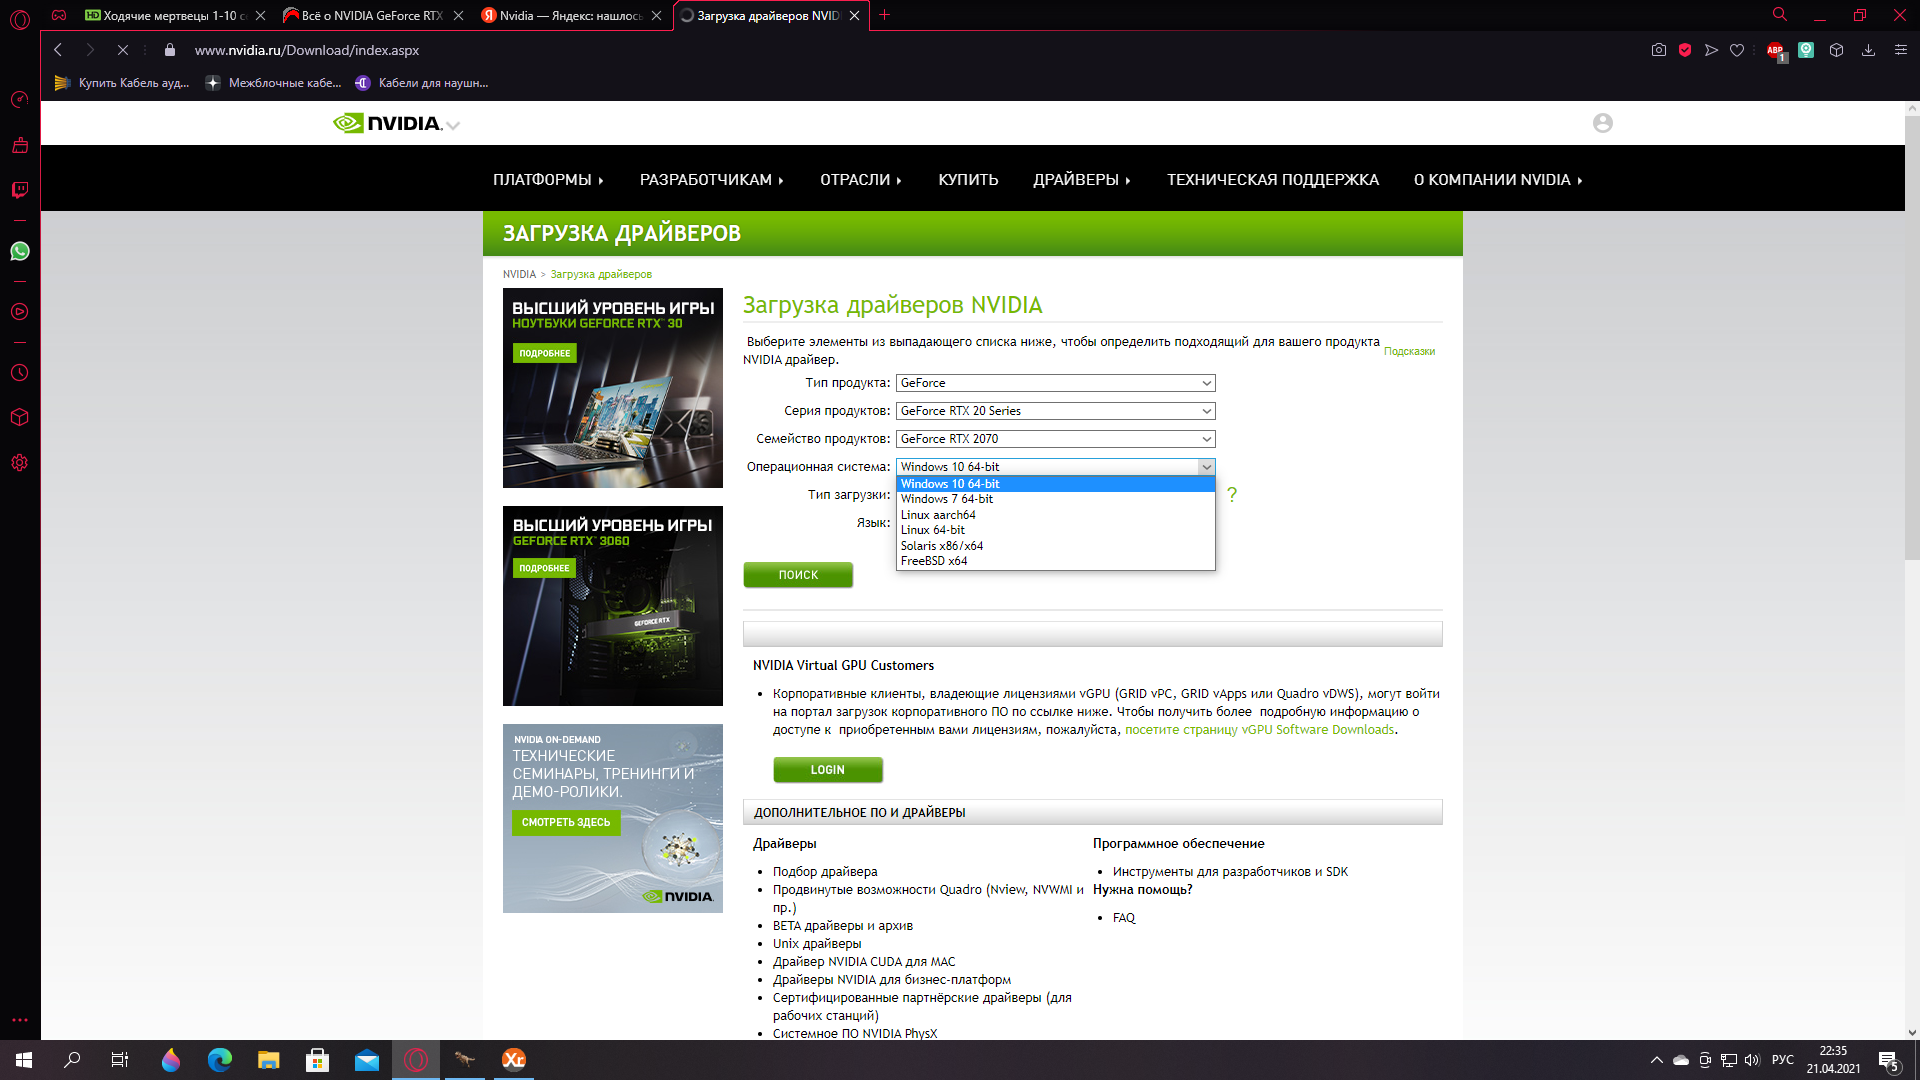The width and height of the screenshot is (1920, 1080).
Task: Open Twitch panel in the sidebar
Action: pyautogui.click(x=20, y=190)
